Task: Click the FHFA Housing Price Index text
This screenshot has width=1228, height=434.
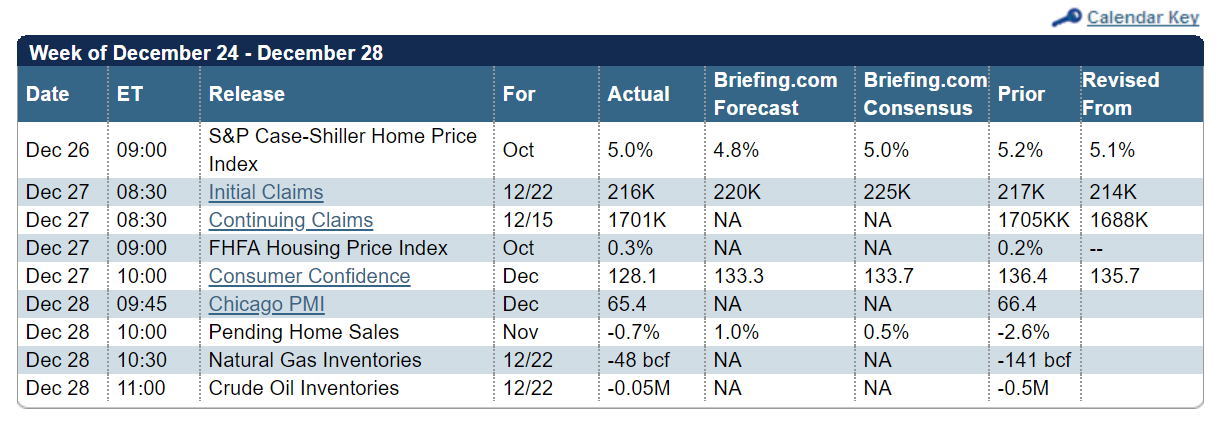Action: [x=328, y=248]
